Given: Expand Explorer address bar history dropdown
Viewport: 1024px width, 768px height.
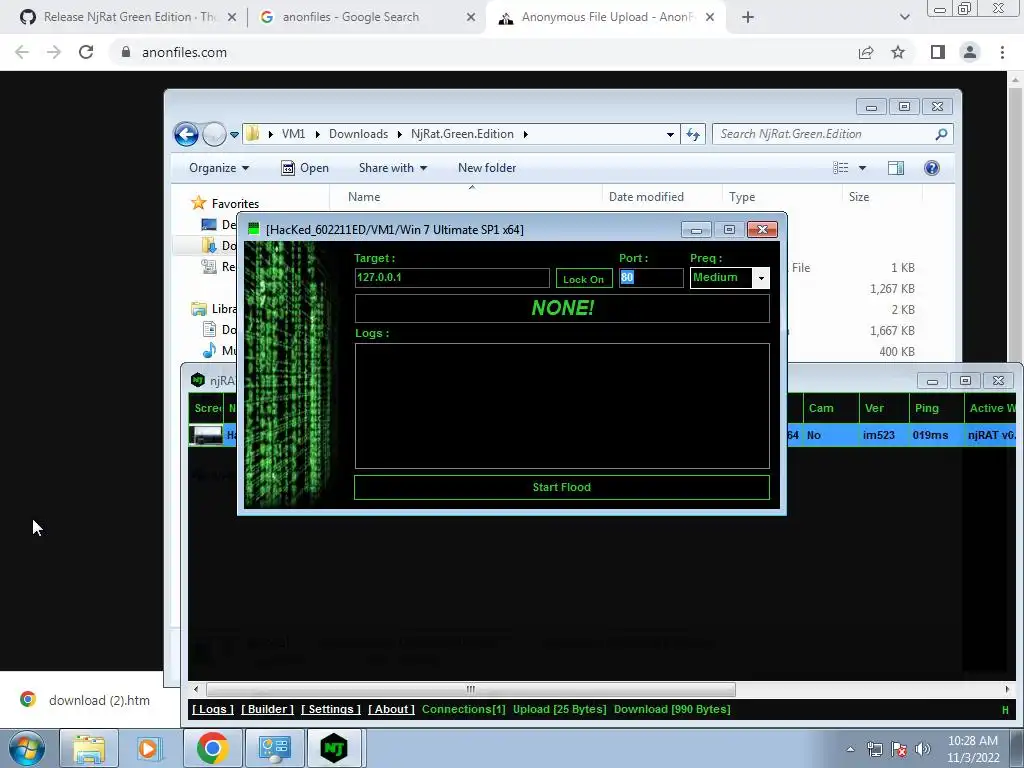Looking at the screenshot, I should coord(670,135).
